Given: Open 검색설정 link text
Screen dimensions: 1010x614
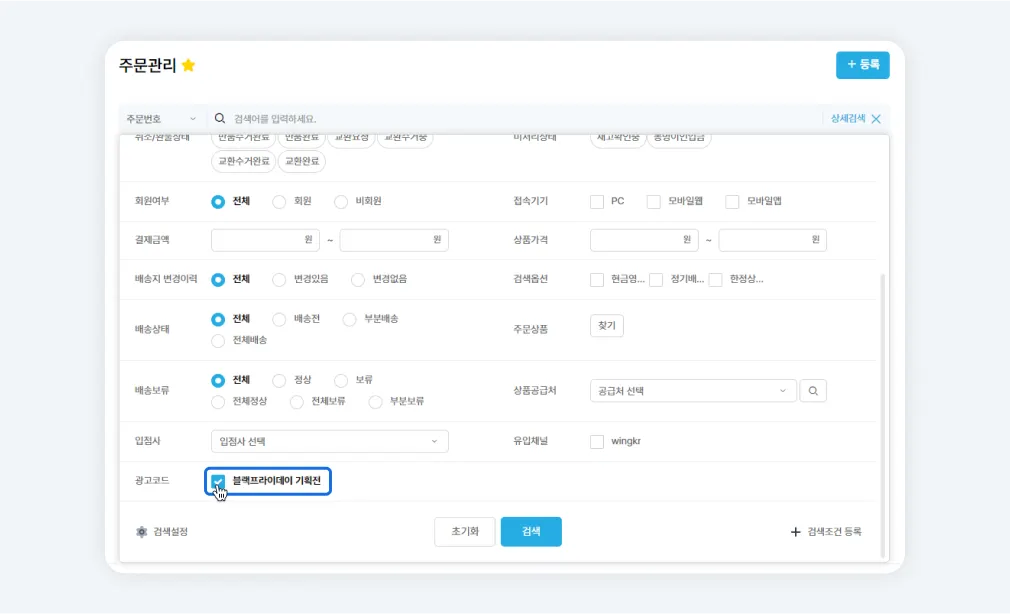Looking at the screenshot, I should click(x=171, y=532).
